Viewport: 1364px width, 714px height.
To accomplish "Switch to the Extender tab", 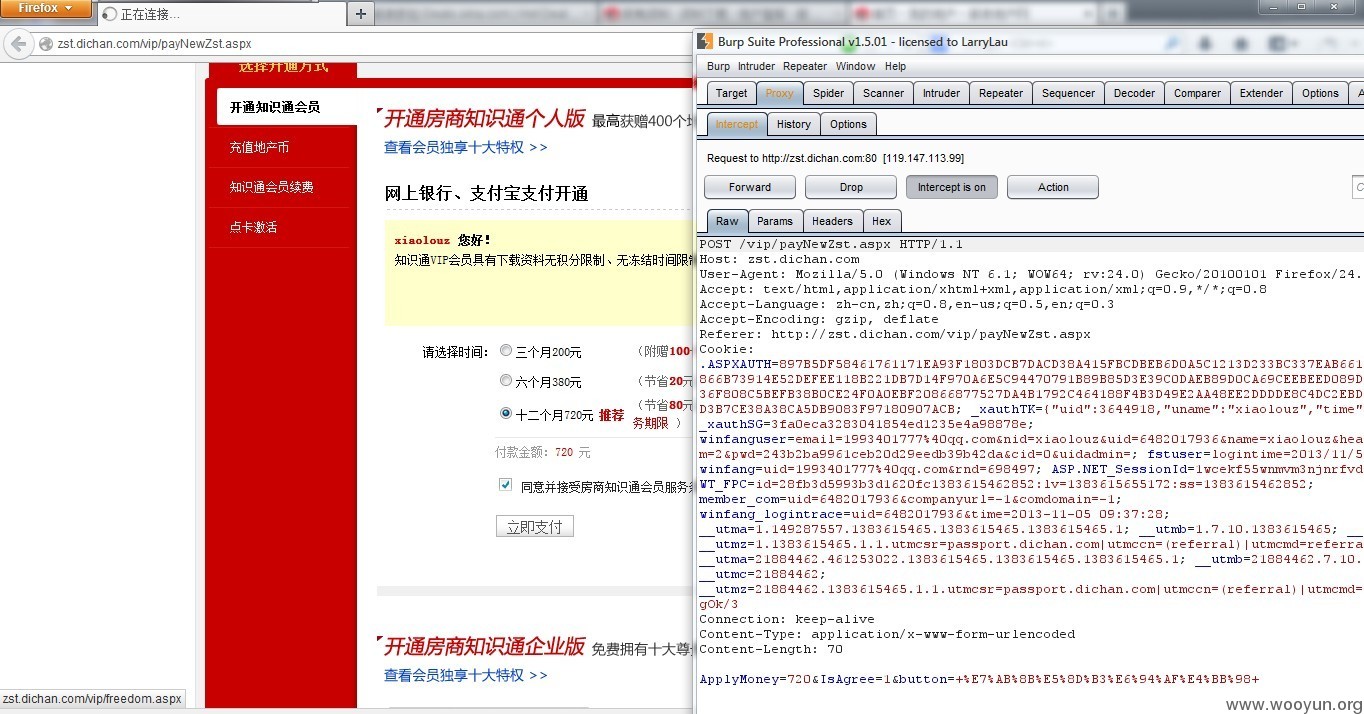I will pos(1261,93).
